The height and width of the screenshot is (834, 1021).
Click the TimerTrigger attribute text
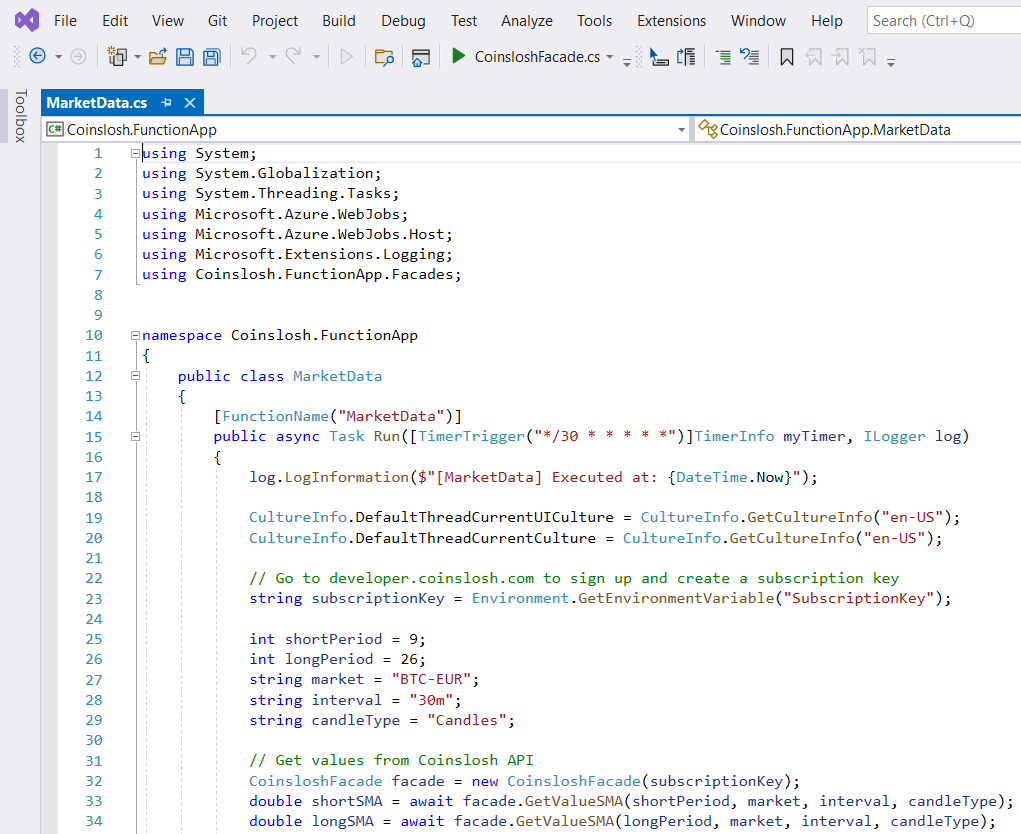tap(471, 436)
